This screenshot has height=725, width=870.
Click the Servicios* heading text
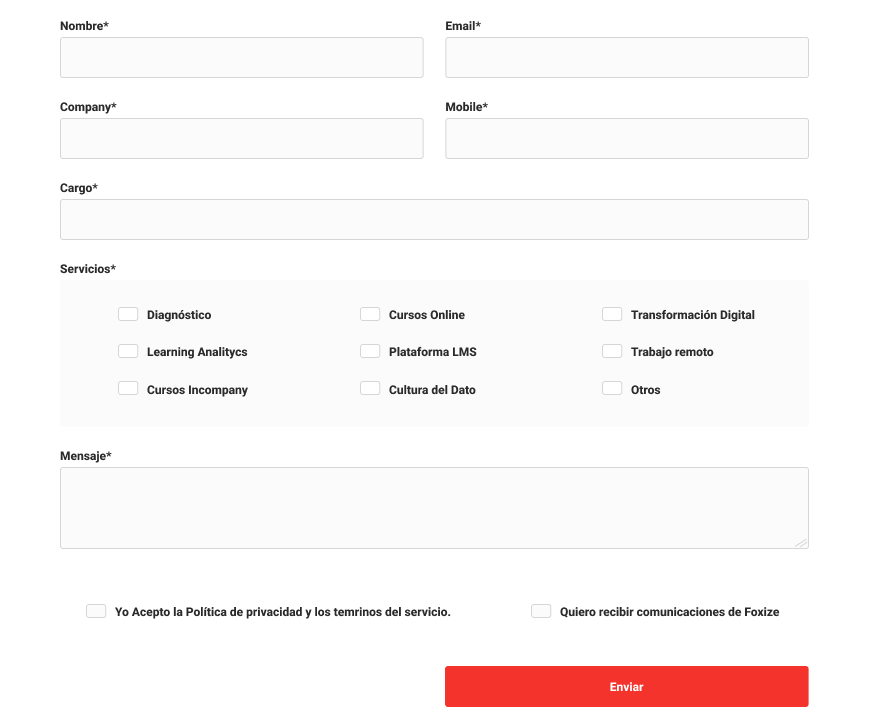click(x=88, y=269)
